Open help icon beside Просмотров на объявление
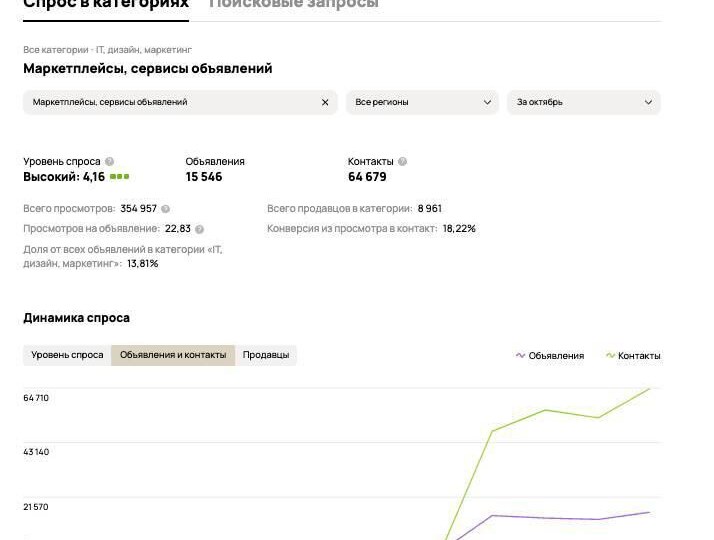714x540 pixels. 199,229
